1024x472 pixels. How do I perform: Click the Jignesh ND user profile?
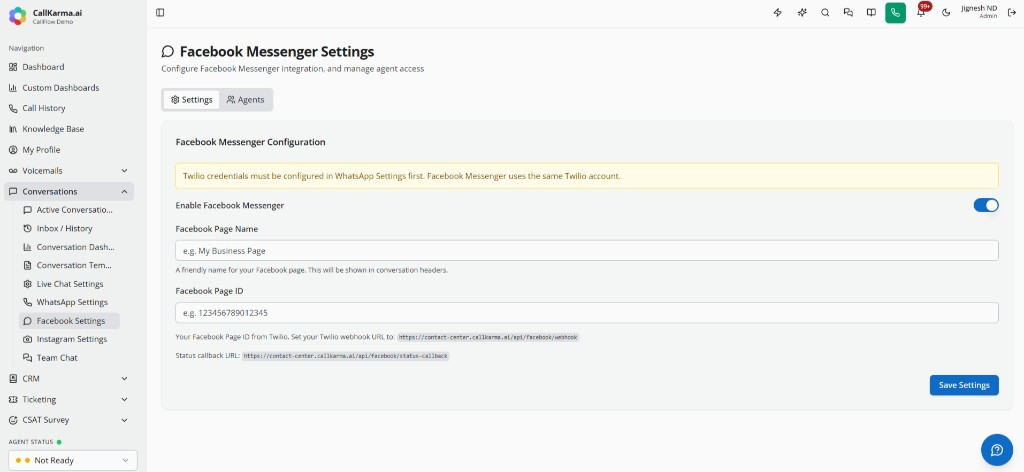pos(979,12)
